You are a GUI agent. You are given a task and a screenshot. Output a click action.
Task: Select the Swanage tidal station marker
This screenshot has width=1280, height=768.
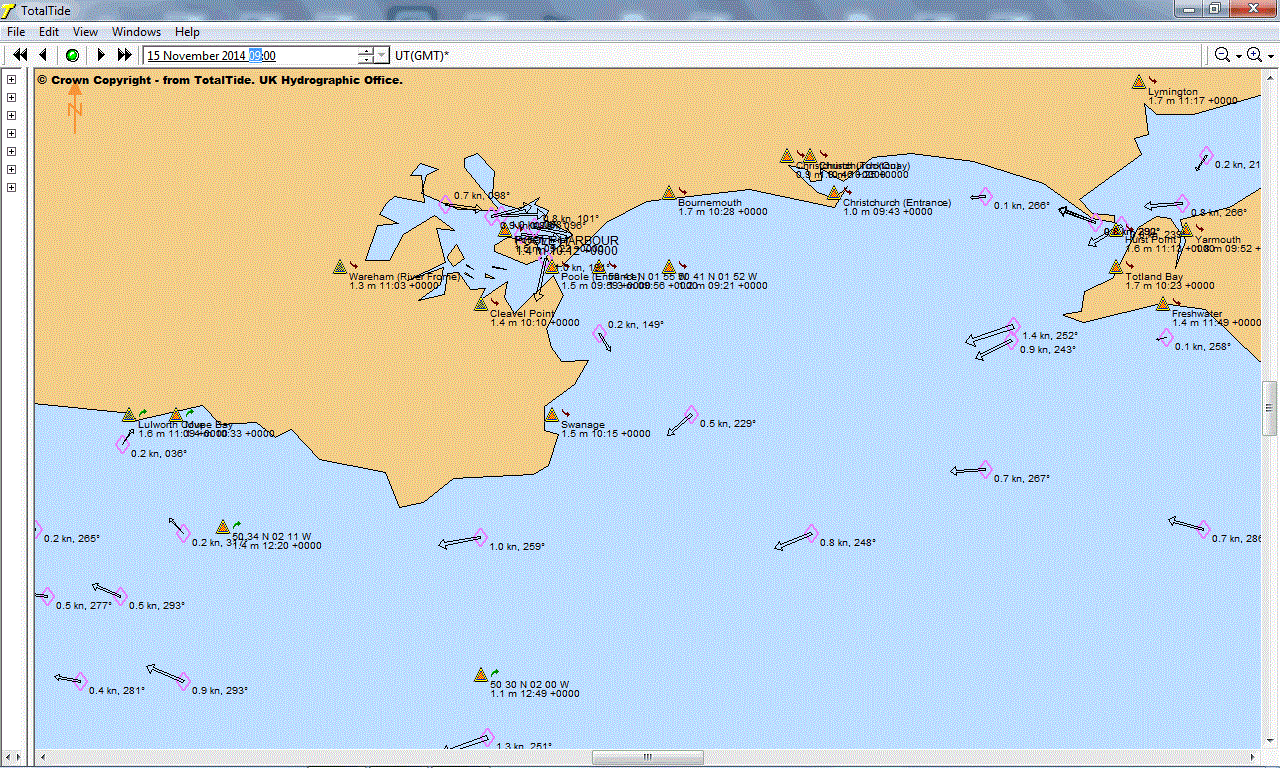pyautogui.click(x=551, y=414)
